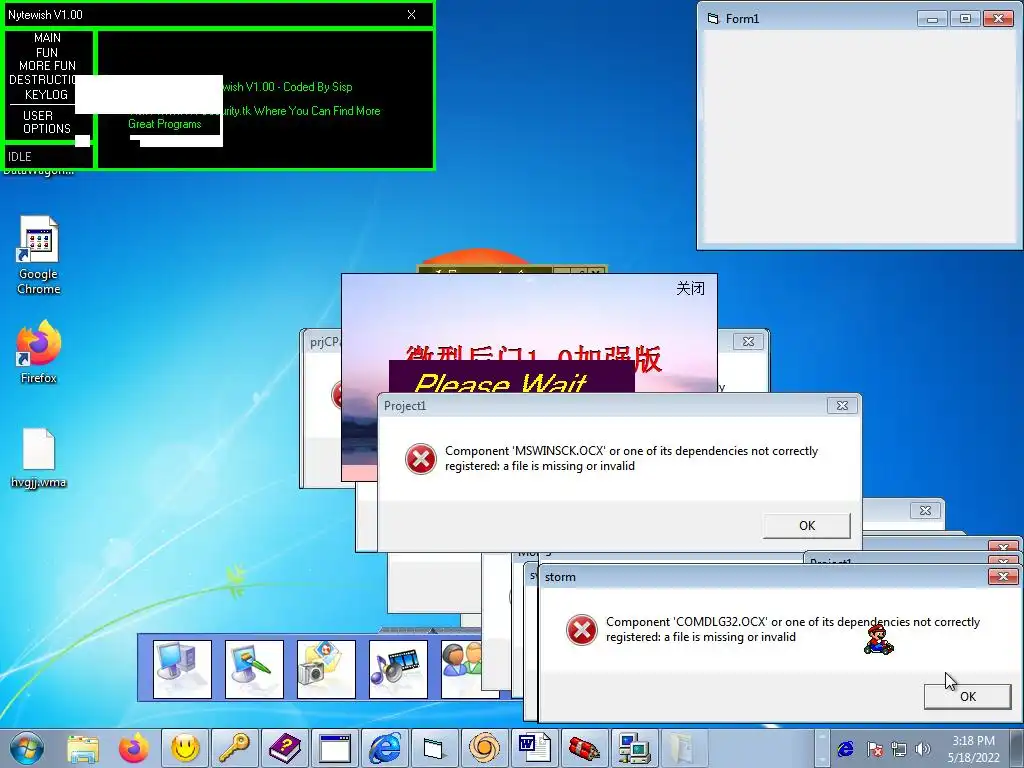The image size is (1024, 768).
Task: Click the monitor with paintbrush icon in strip
Action: [254, 669]
